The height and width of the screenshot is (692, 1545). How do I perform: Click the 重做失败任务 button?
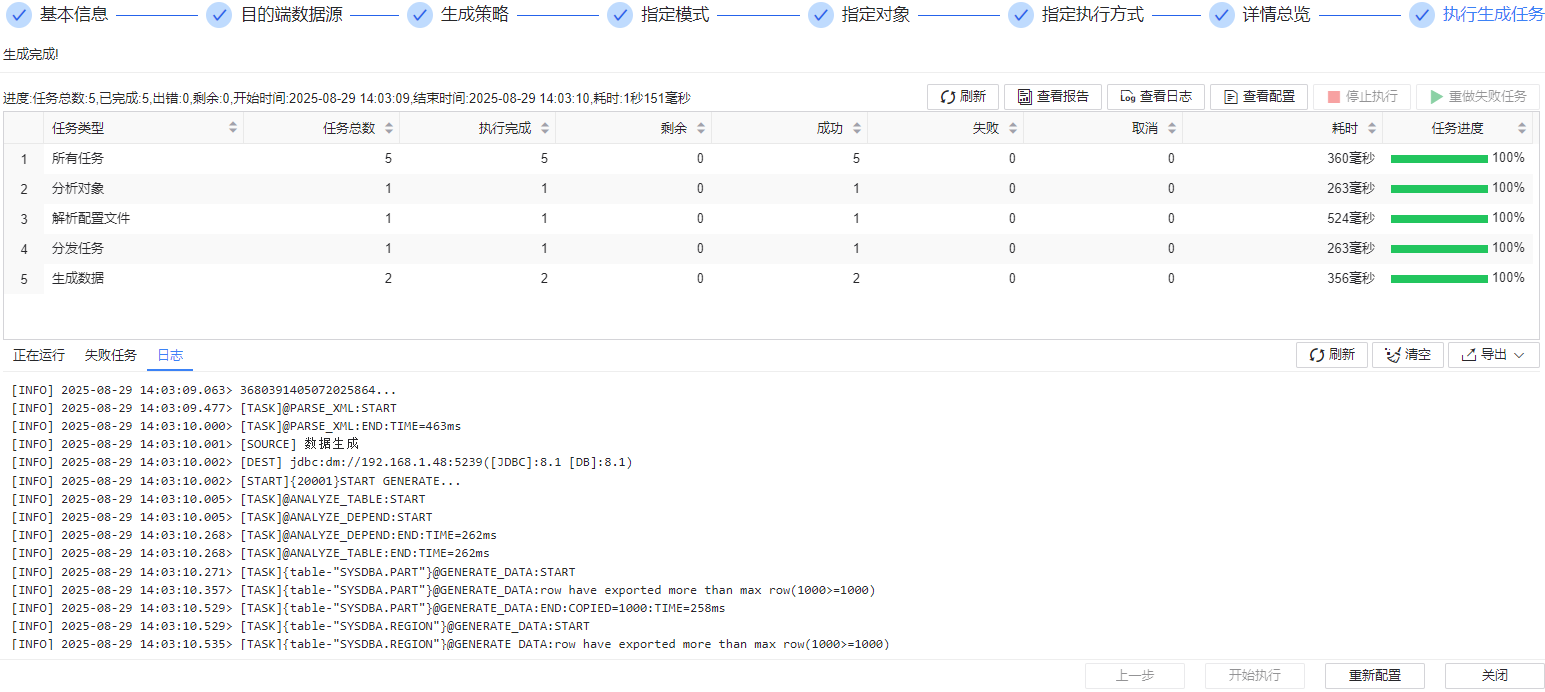click(1478, 97)
